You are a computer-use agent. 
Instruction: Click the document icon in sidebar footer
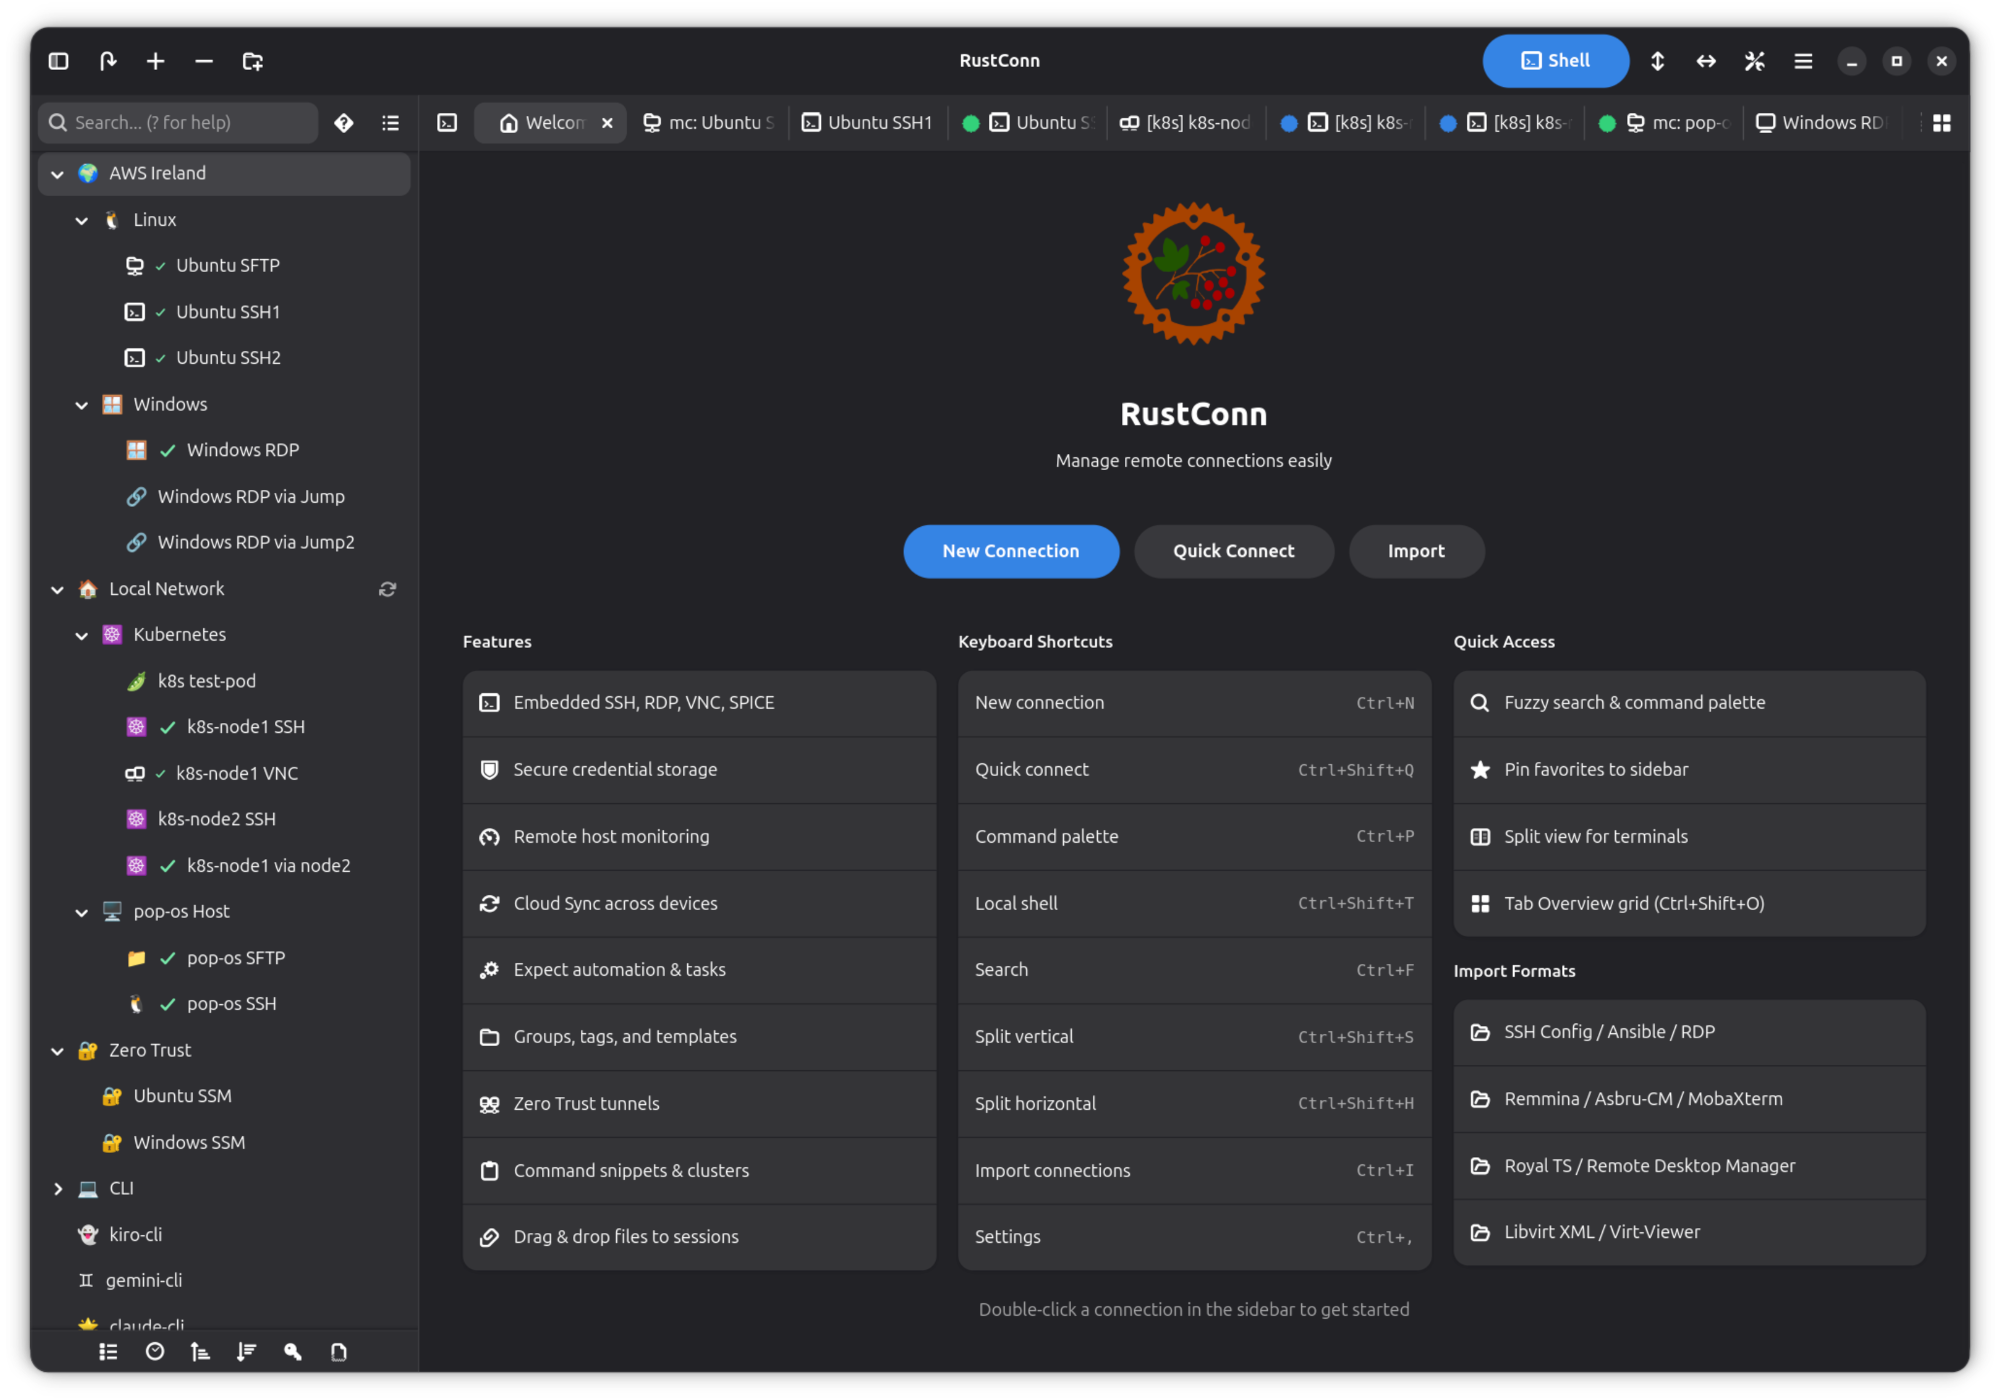point(339,1352)
